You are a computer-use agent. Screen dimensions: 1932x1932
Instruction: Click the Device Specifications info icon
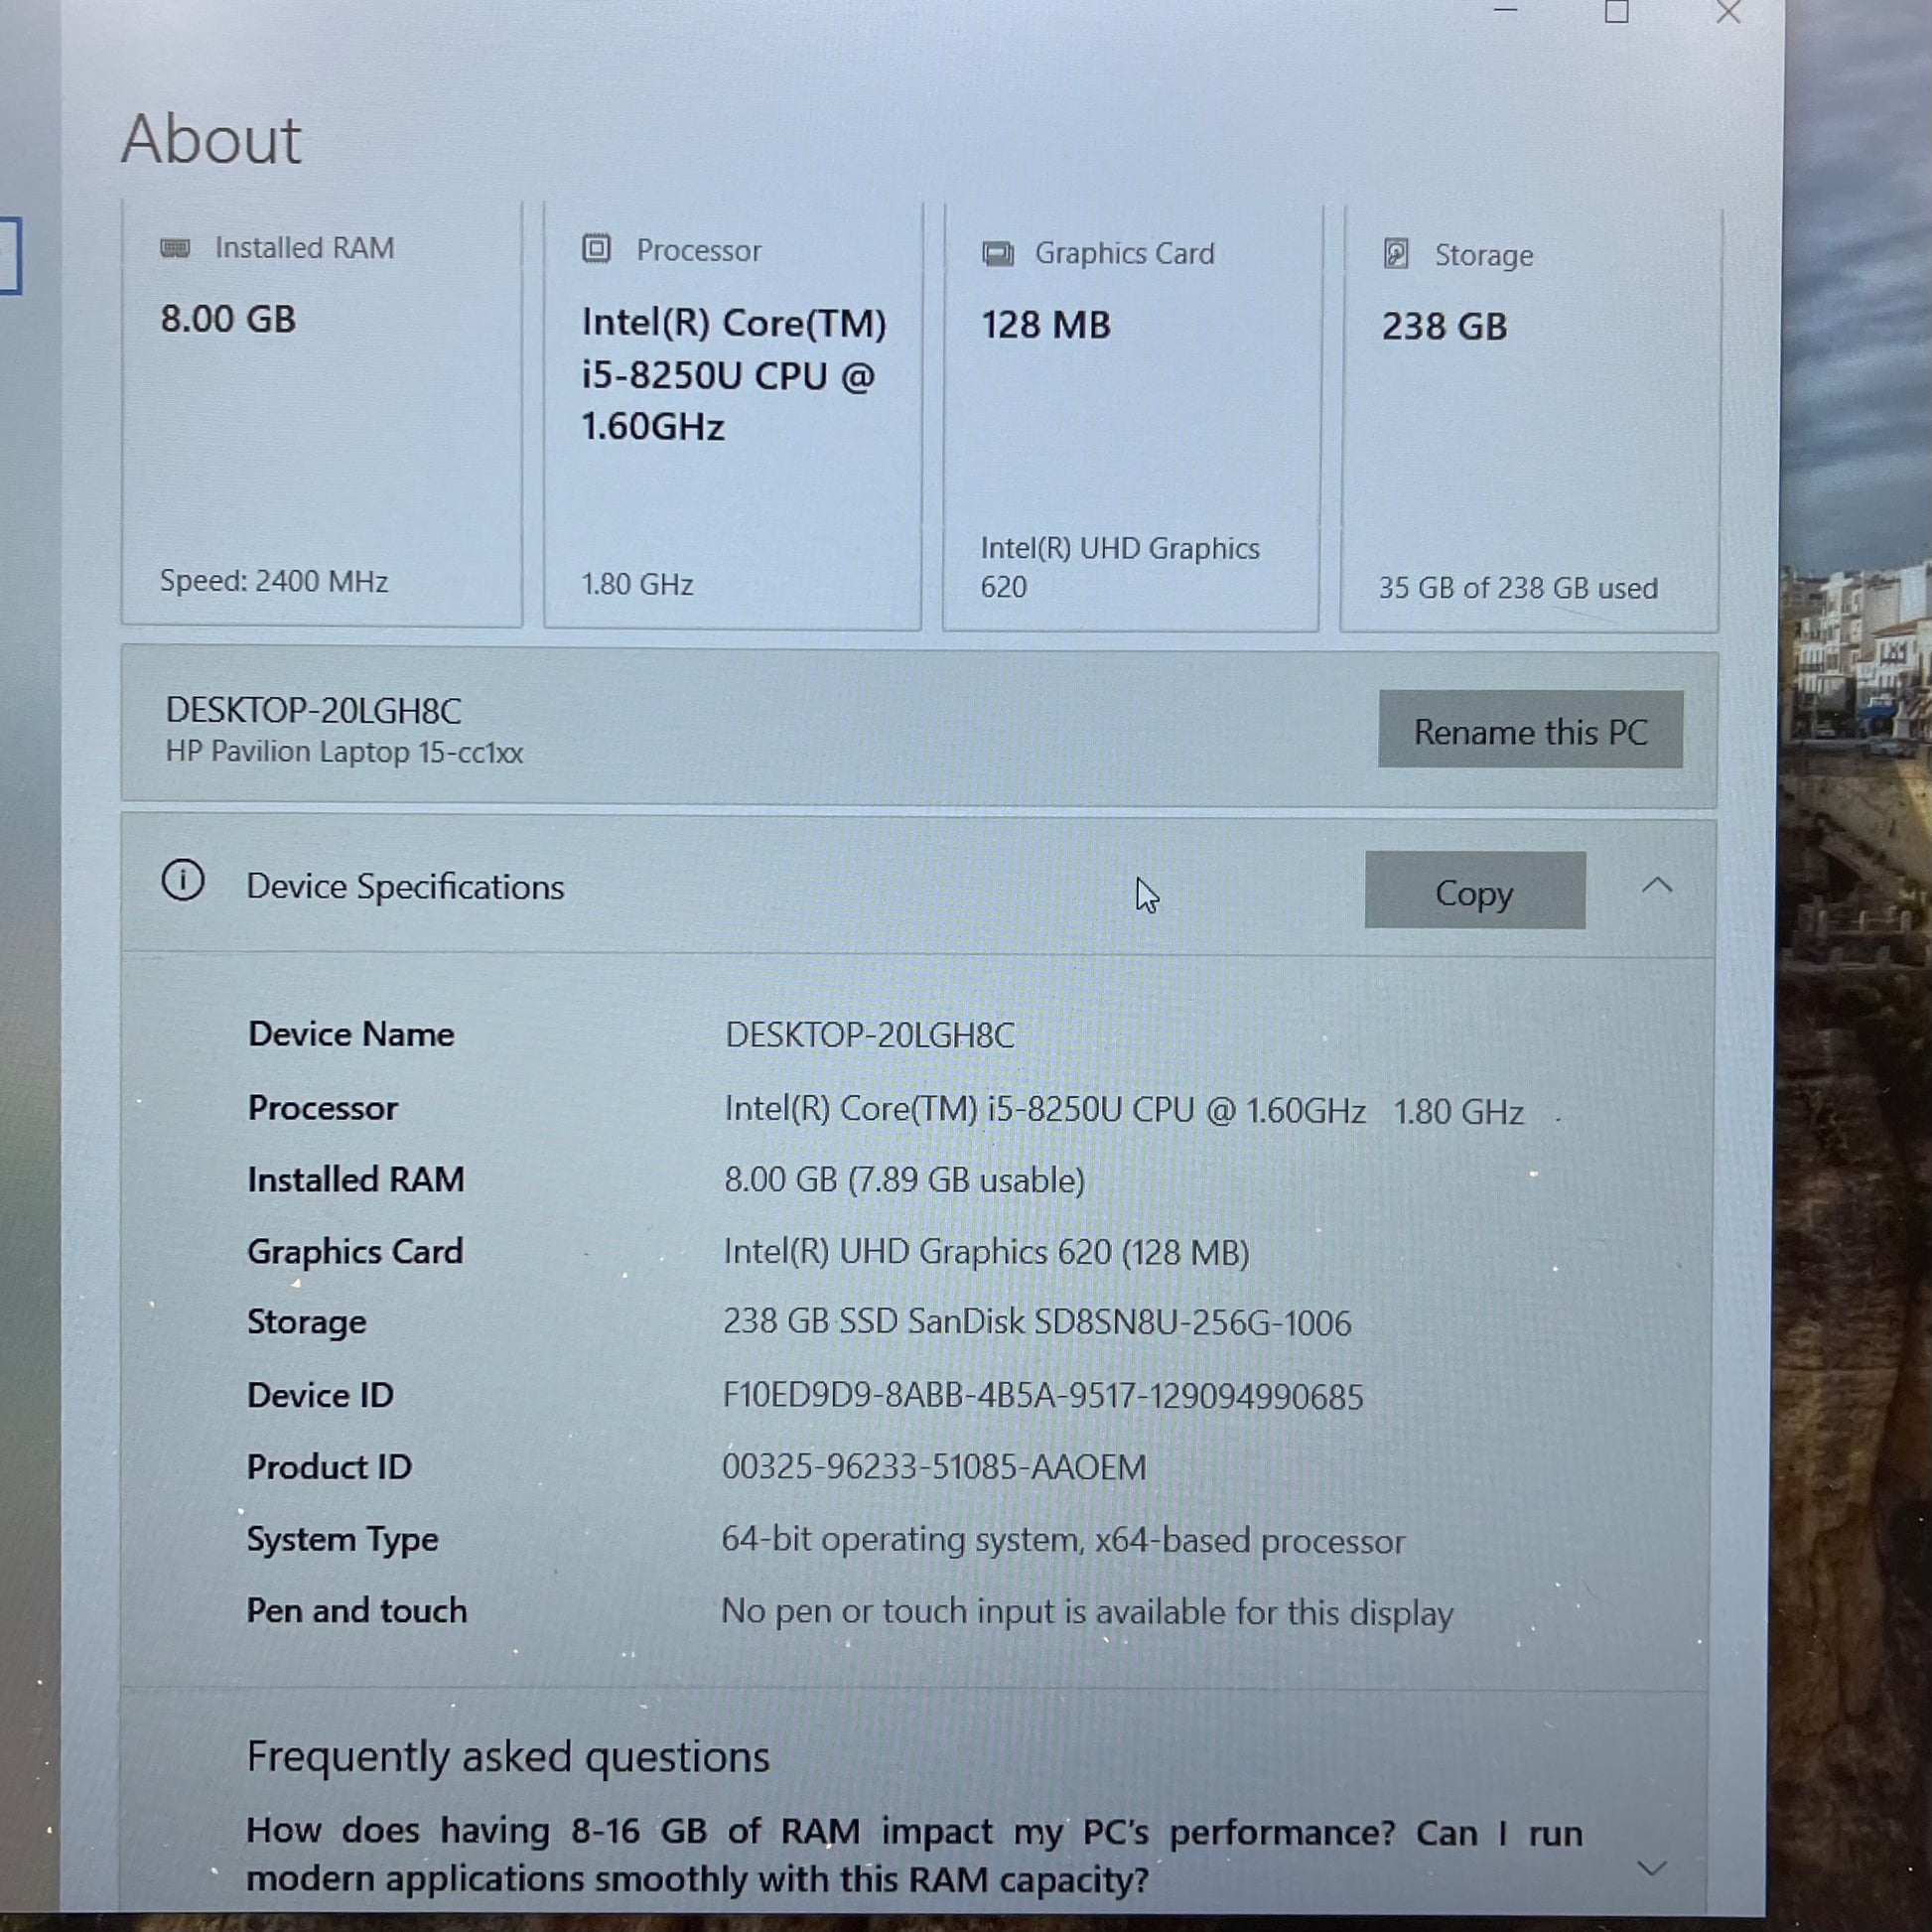(x=183, y=881)
